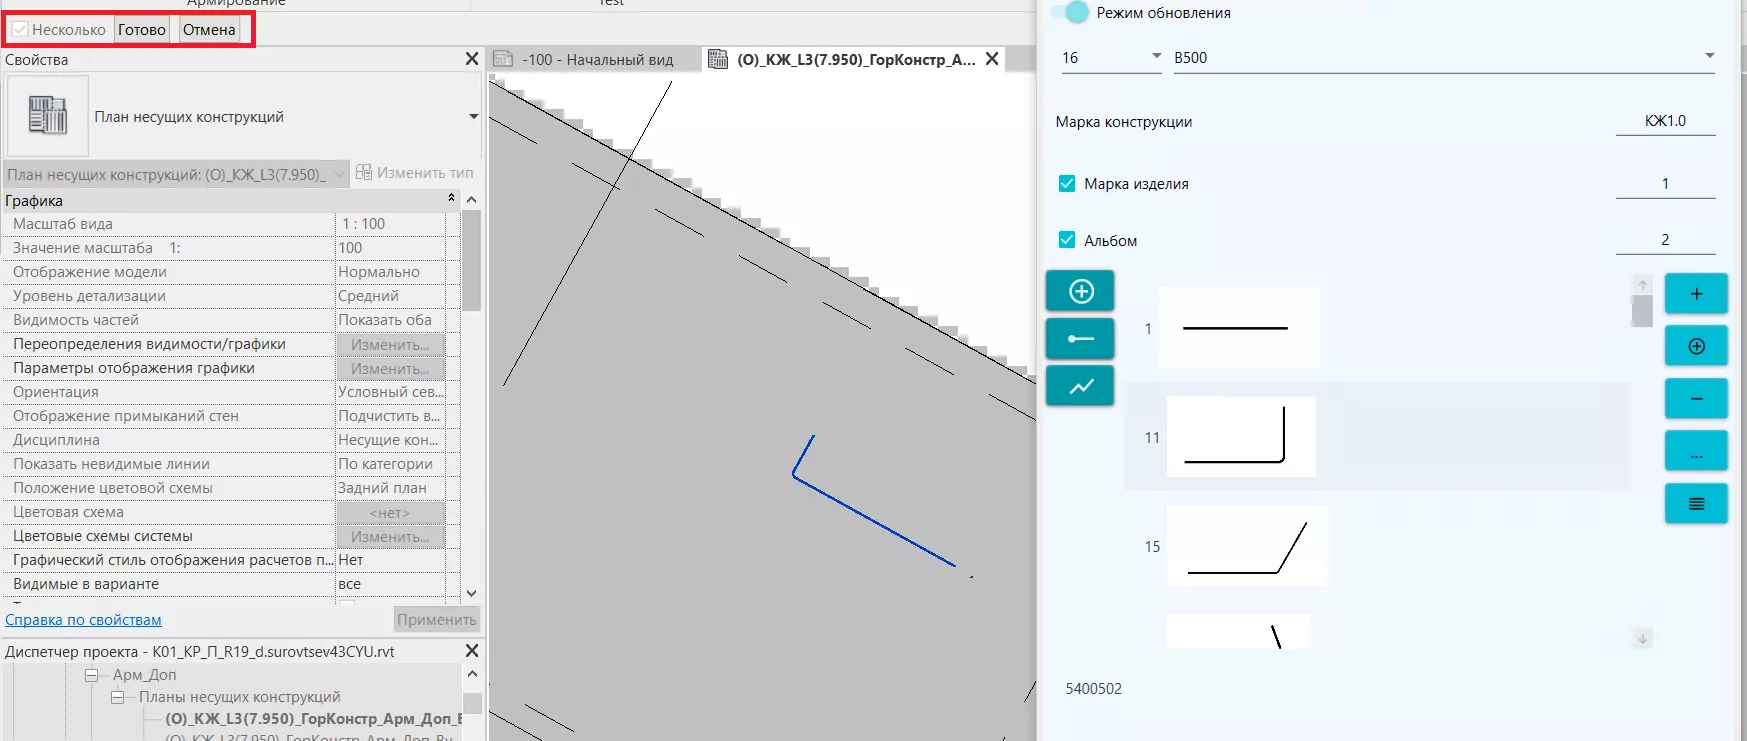Open the B500 rebar class dropdown

1443,58
